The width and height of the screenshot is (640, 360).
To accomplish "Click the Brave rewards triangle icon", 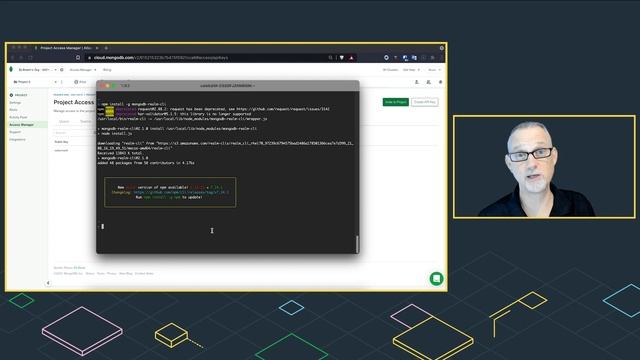I will pyautogui.click(x=351, y=58).
